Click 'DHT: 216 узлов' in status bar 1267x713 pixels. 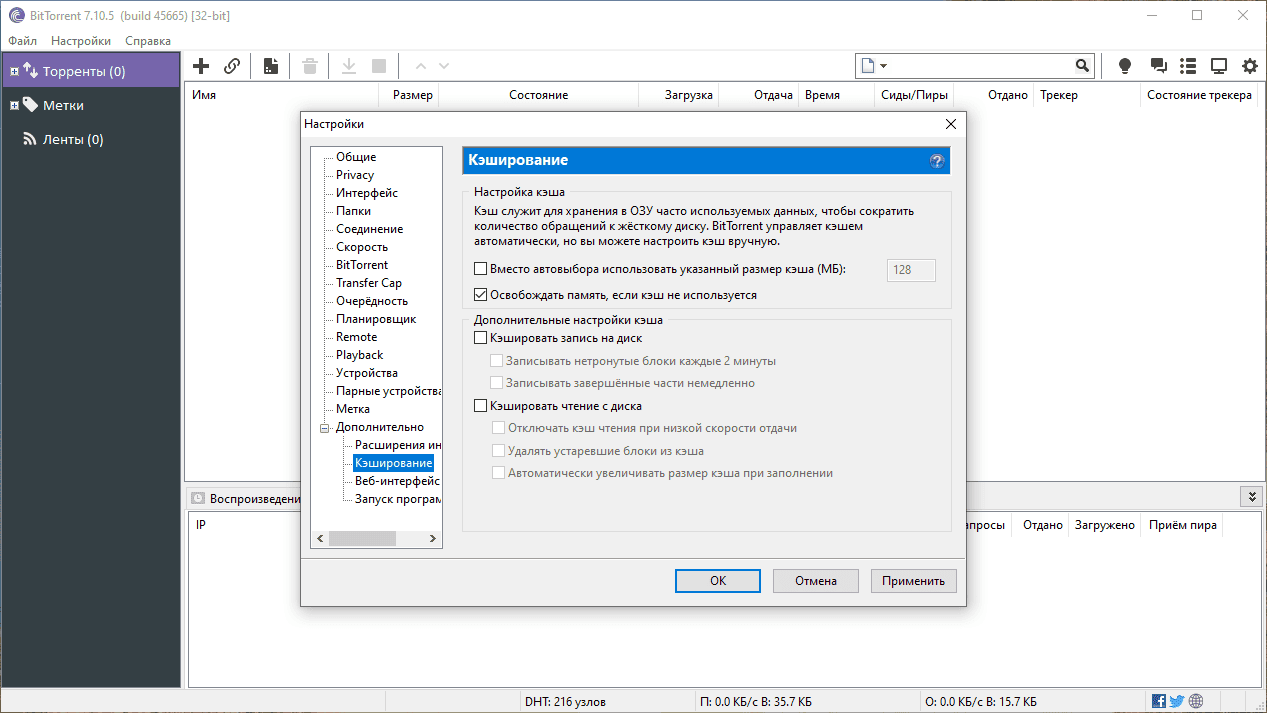(565, 702)
